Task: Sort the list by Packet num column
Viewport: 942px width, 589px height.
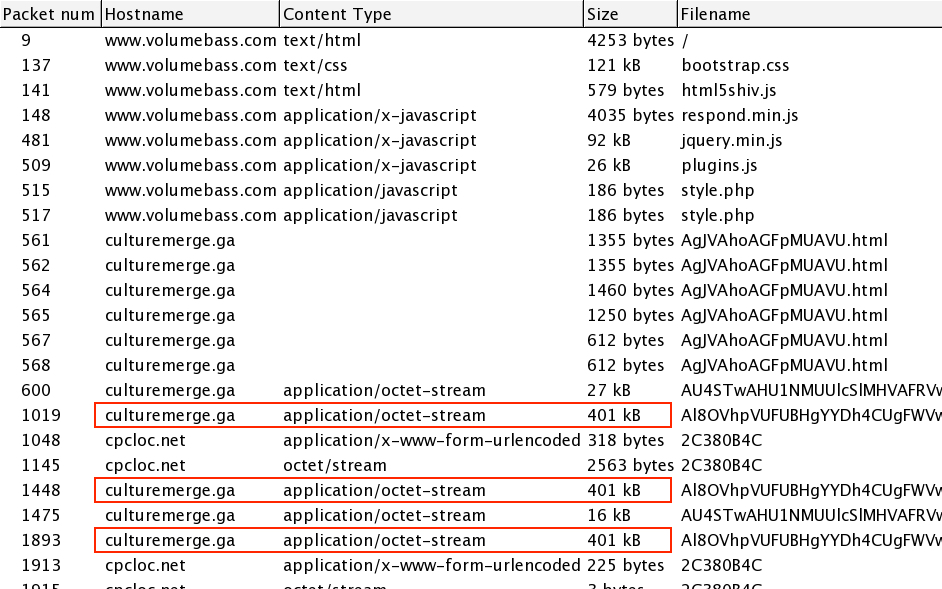Action: click(x=49, y=14)
